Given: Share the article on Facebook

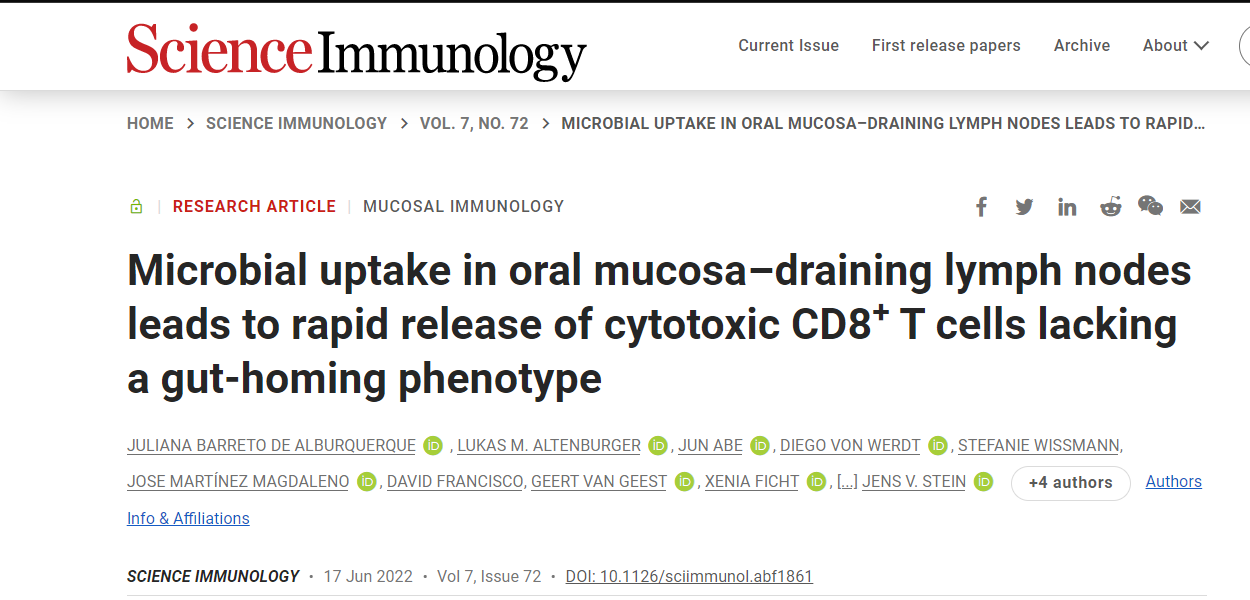Looking at the screenshot, I should [981, 207].
